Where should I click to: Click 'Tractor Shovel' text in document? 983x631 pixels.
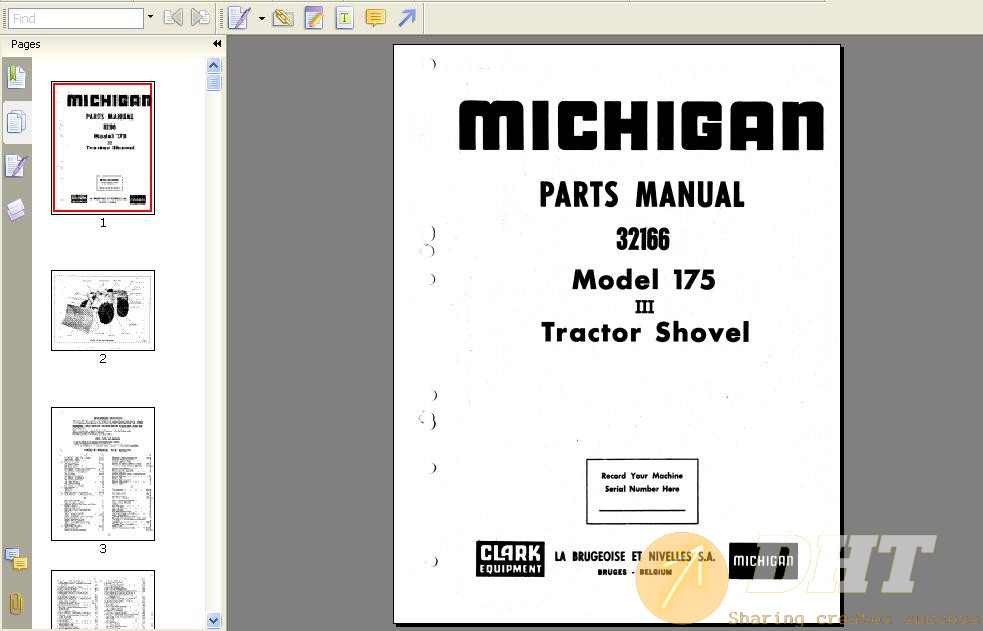click(x=645, y=332)
